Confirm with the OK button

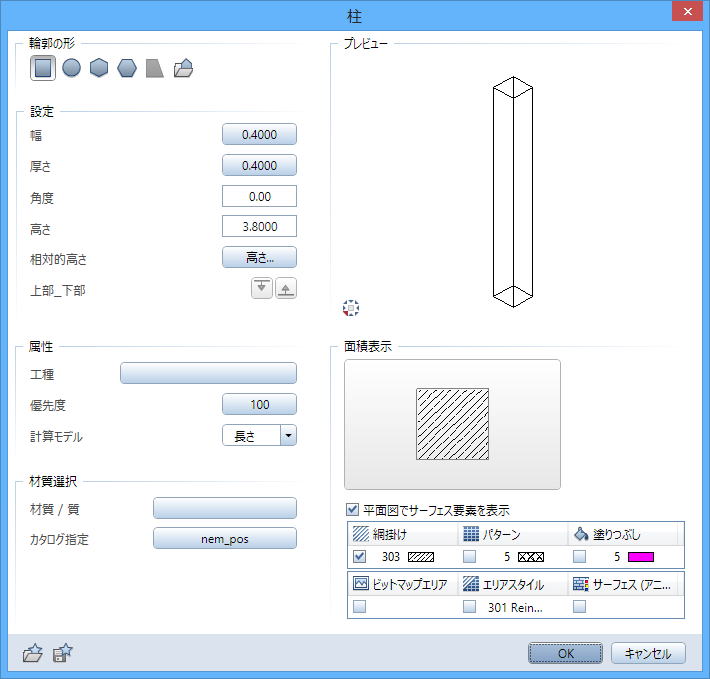tap(566, 653)
